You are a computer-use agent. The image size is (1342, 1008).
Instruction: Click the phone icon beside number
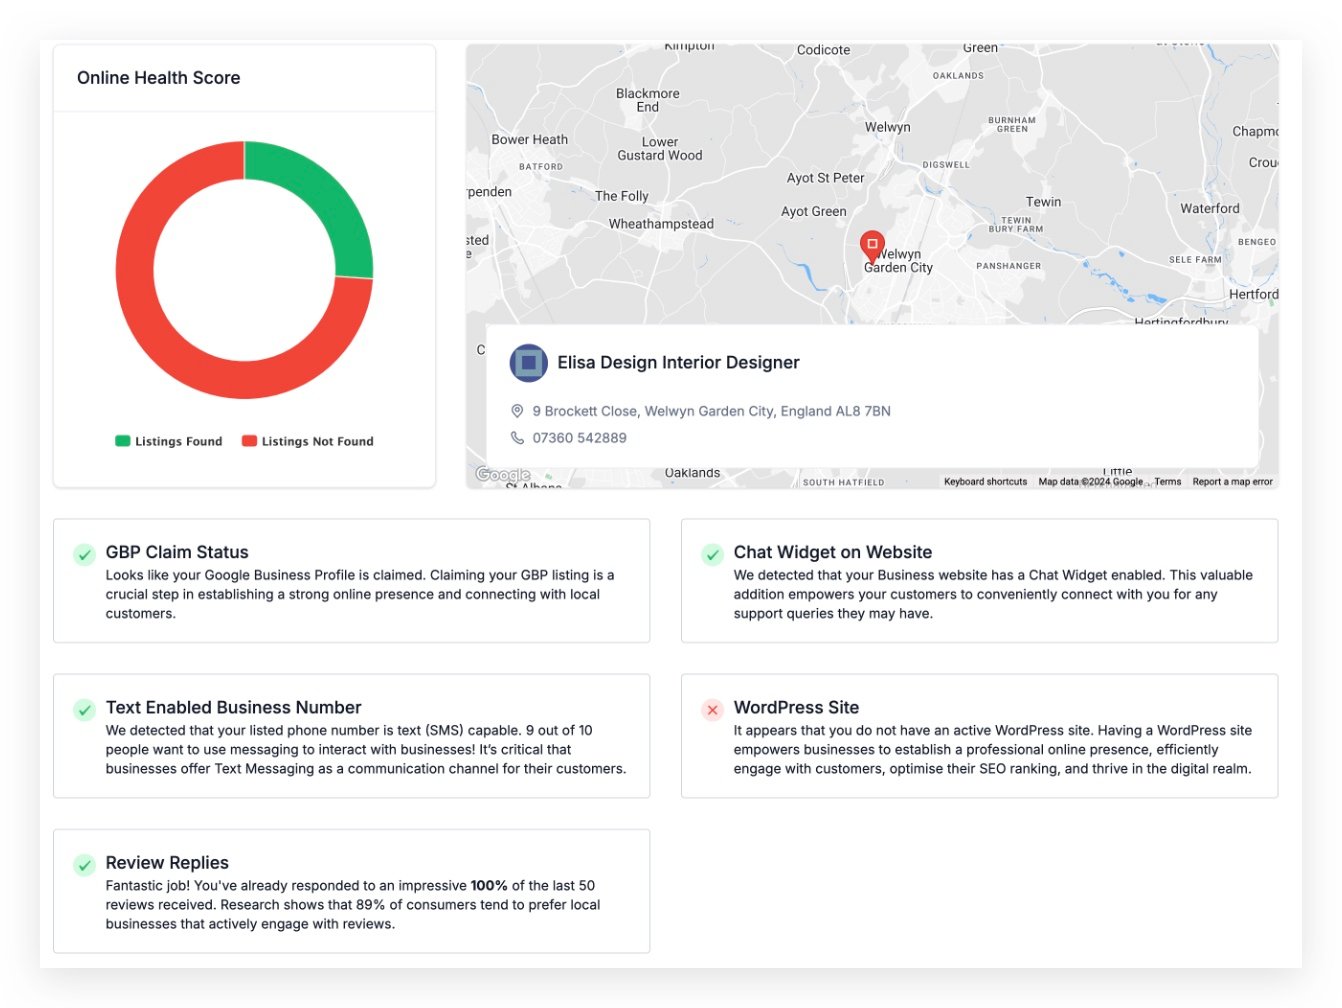517,438
